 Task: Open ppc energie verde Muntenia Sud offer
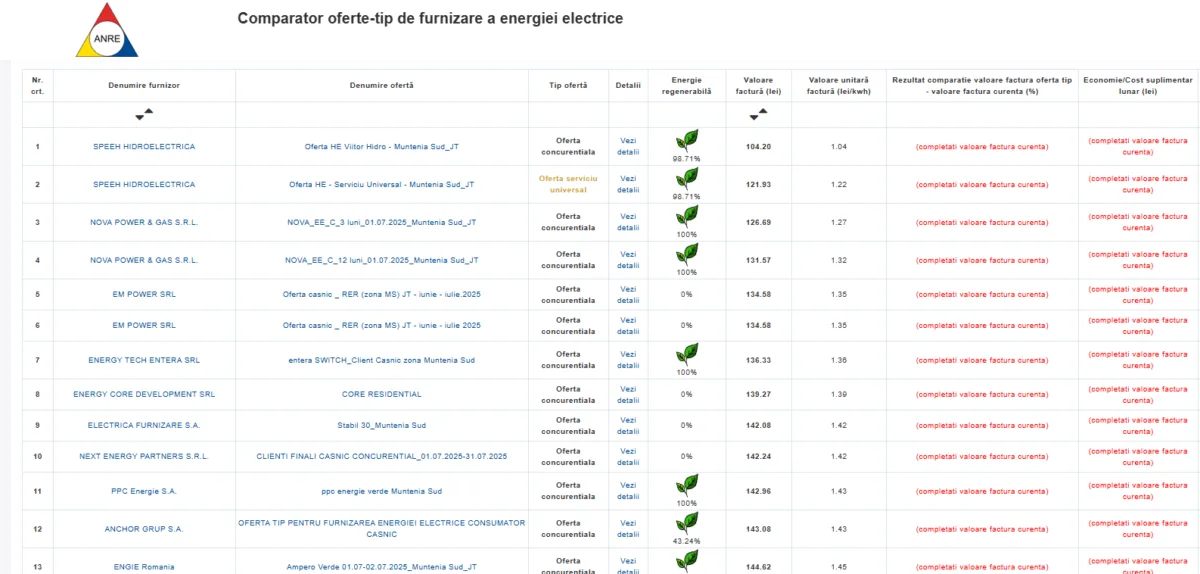[x=382, y=491]
